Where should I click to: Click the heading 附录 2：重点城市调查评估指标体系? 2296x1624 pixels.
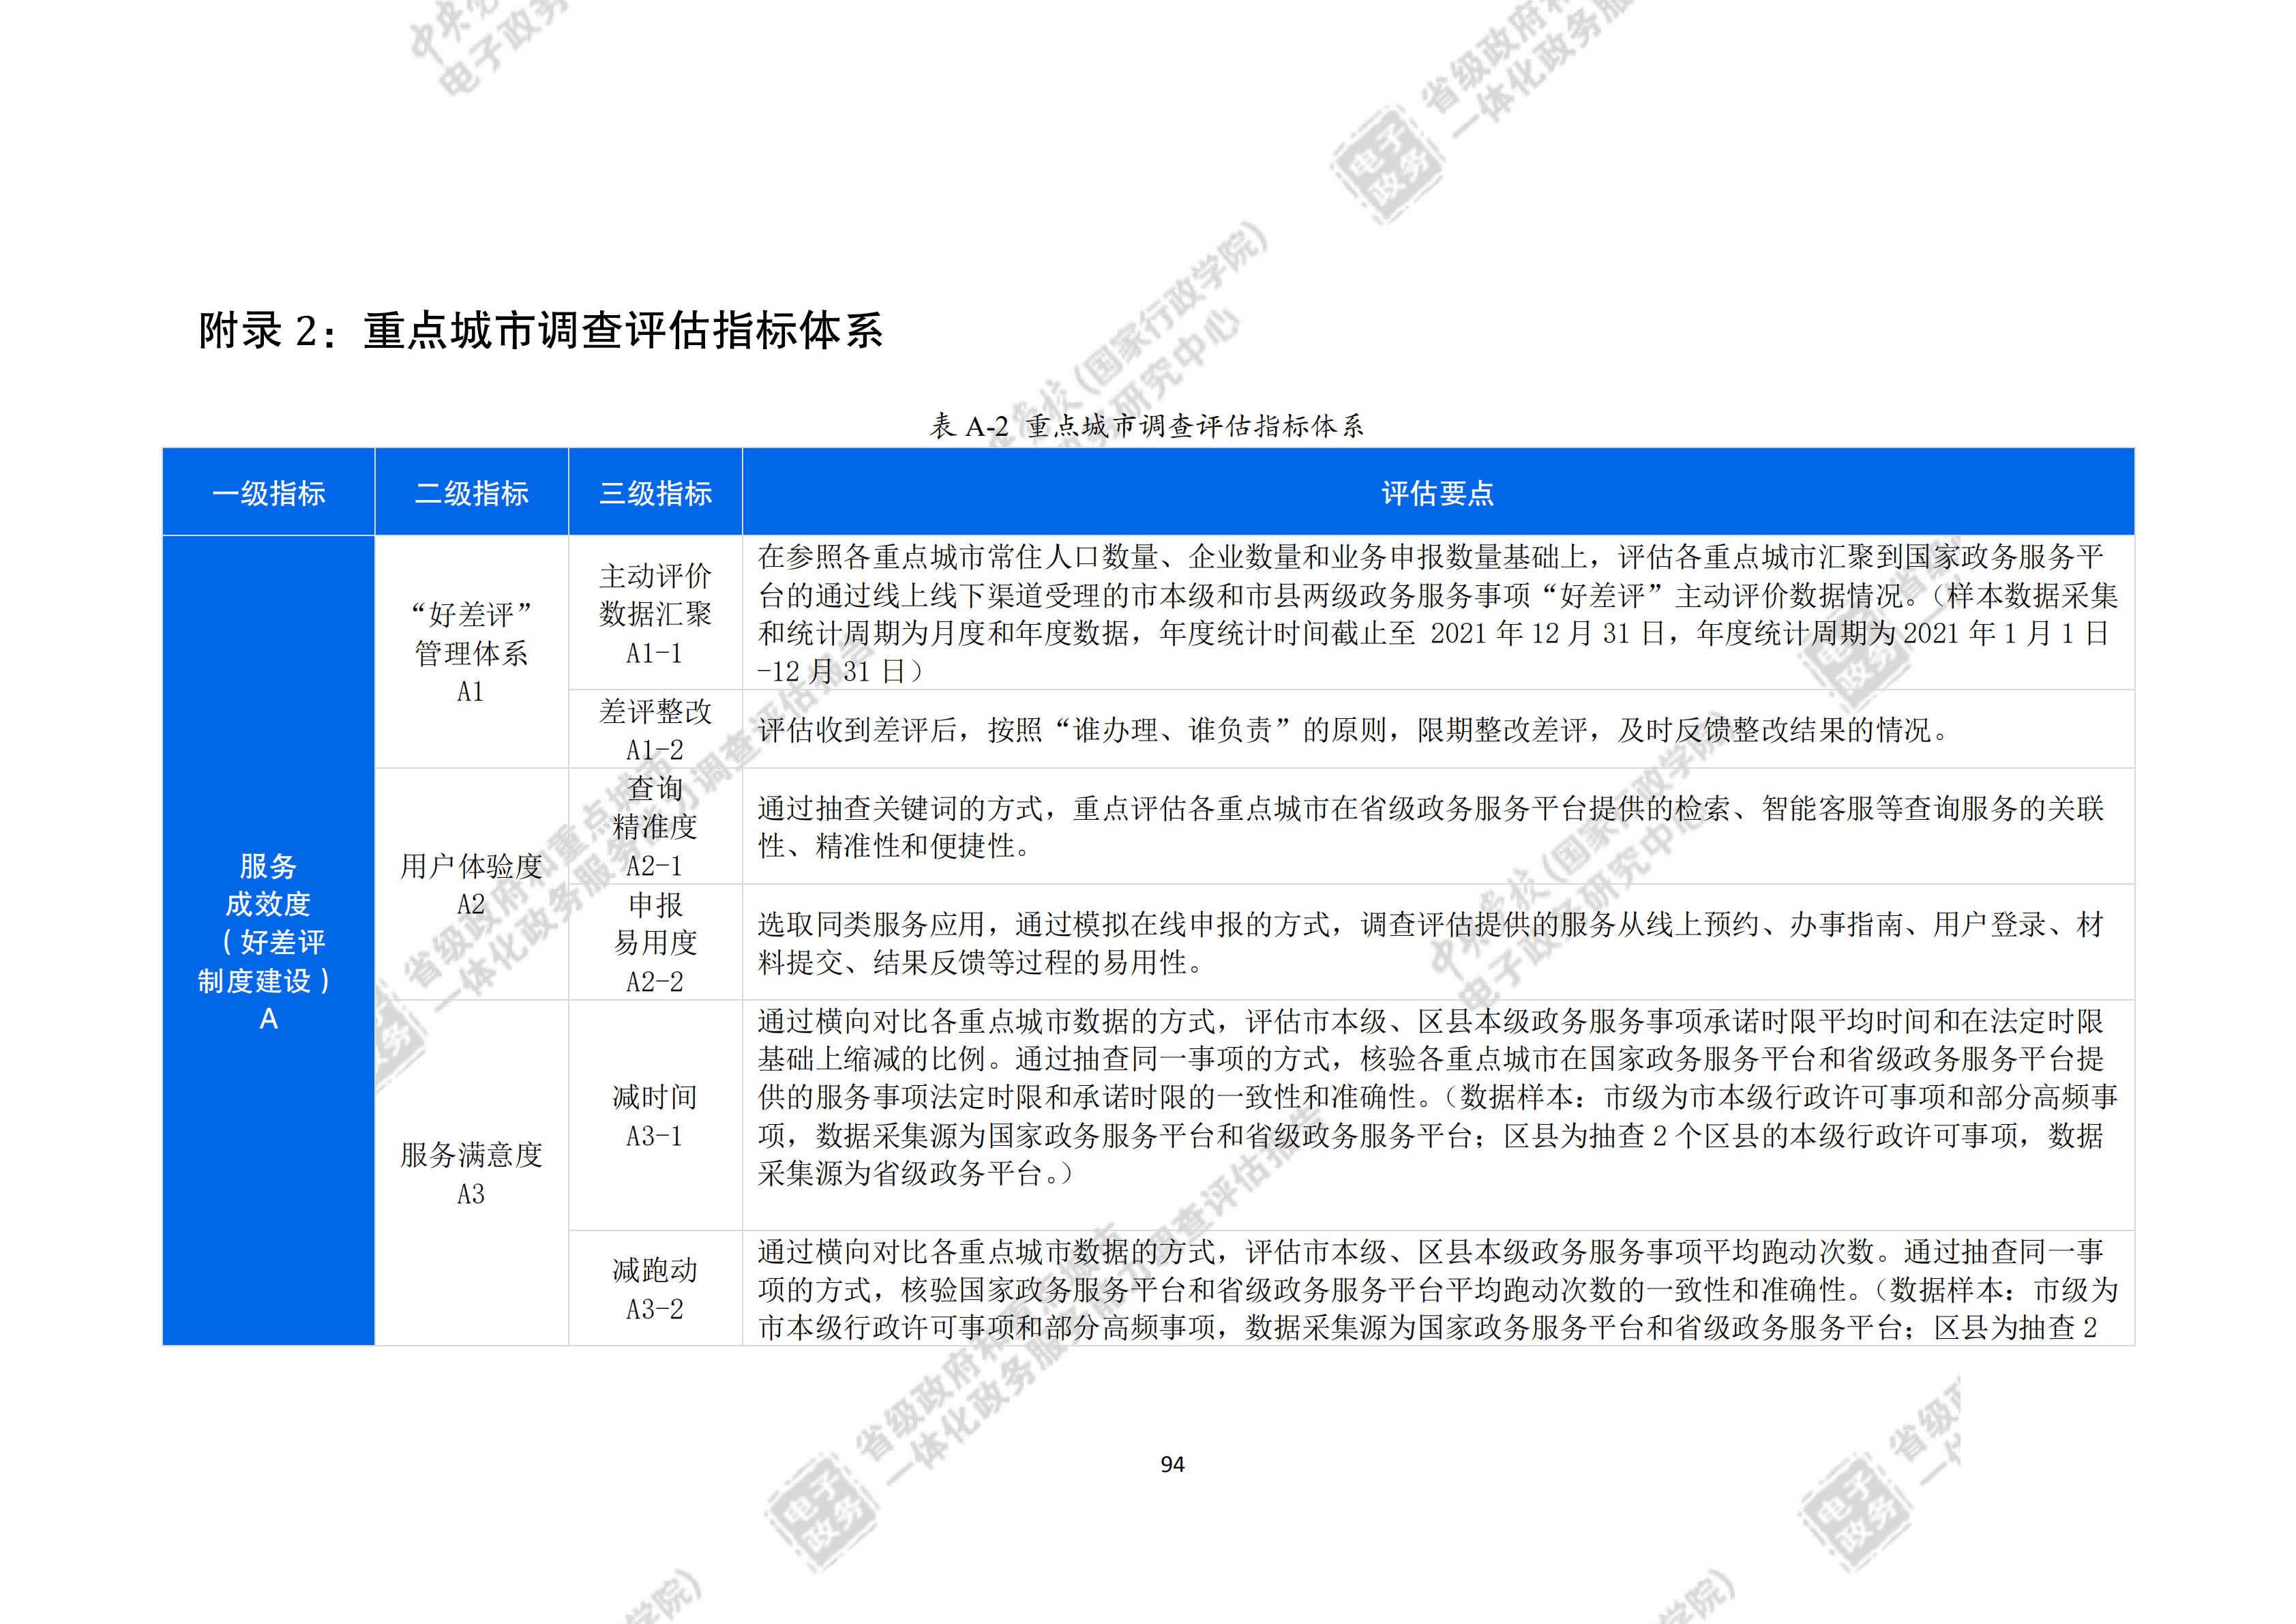pyautogui.click(x=540, y=331)
